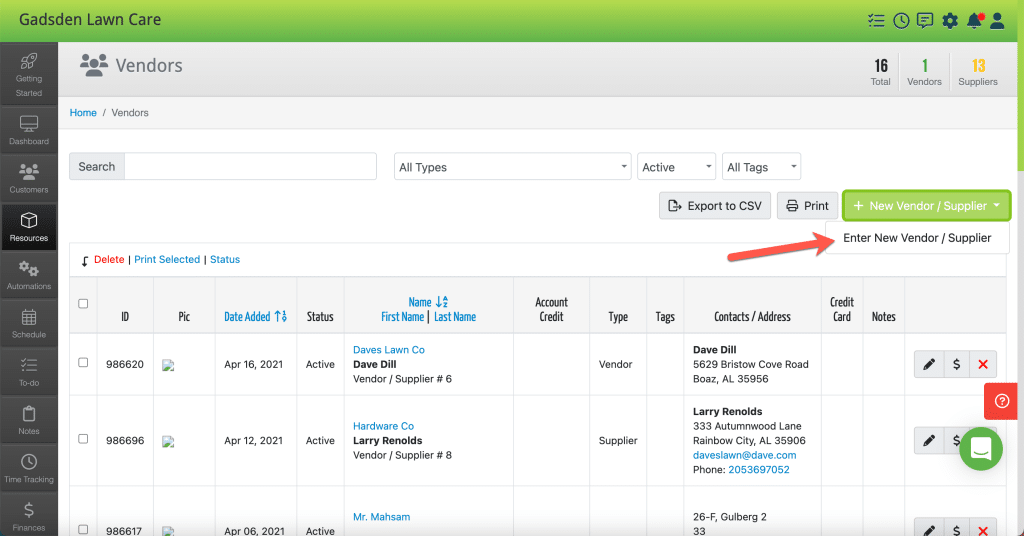Open the All Types dropdown
This screenshot has height=536, width=1024.
(513, 167)
